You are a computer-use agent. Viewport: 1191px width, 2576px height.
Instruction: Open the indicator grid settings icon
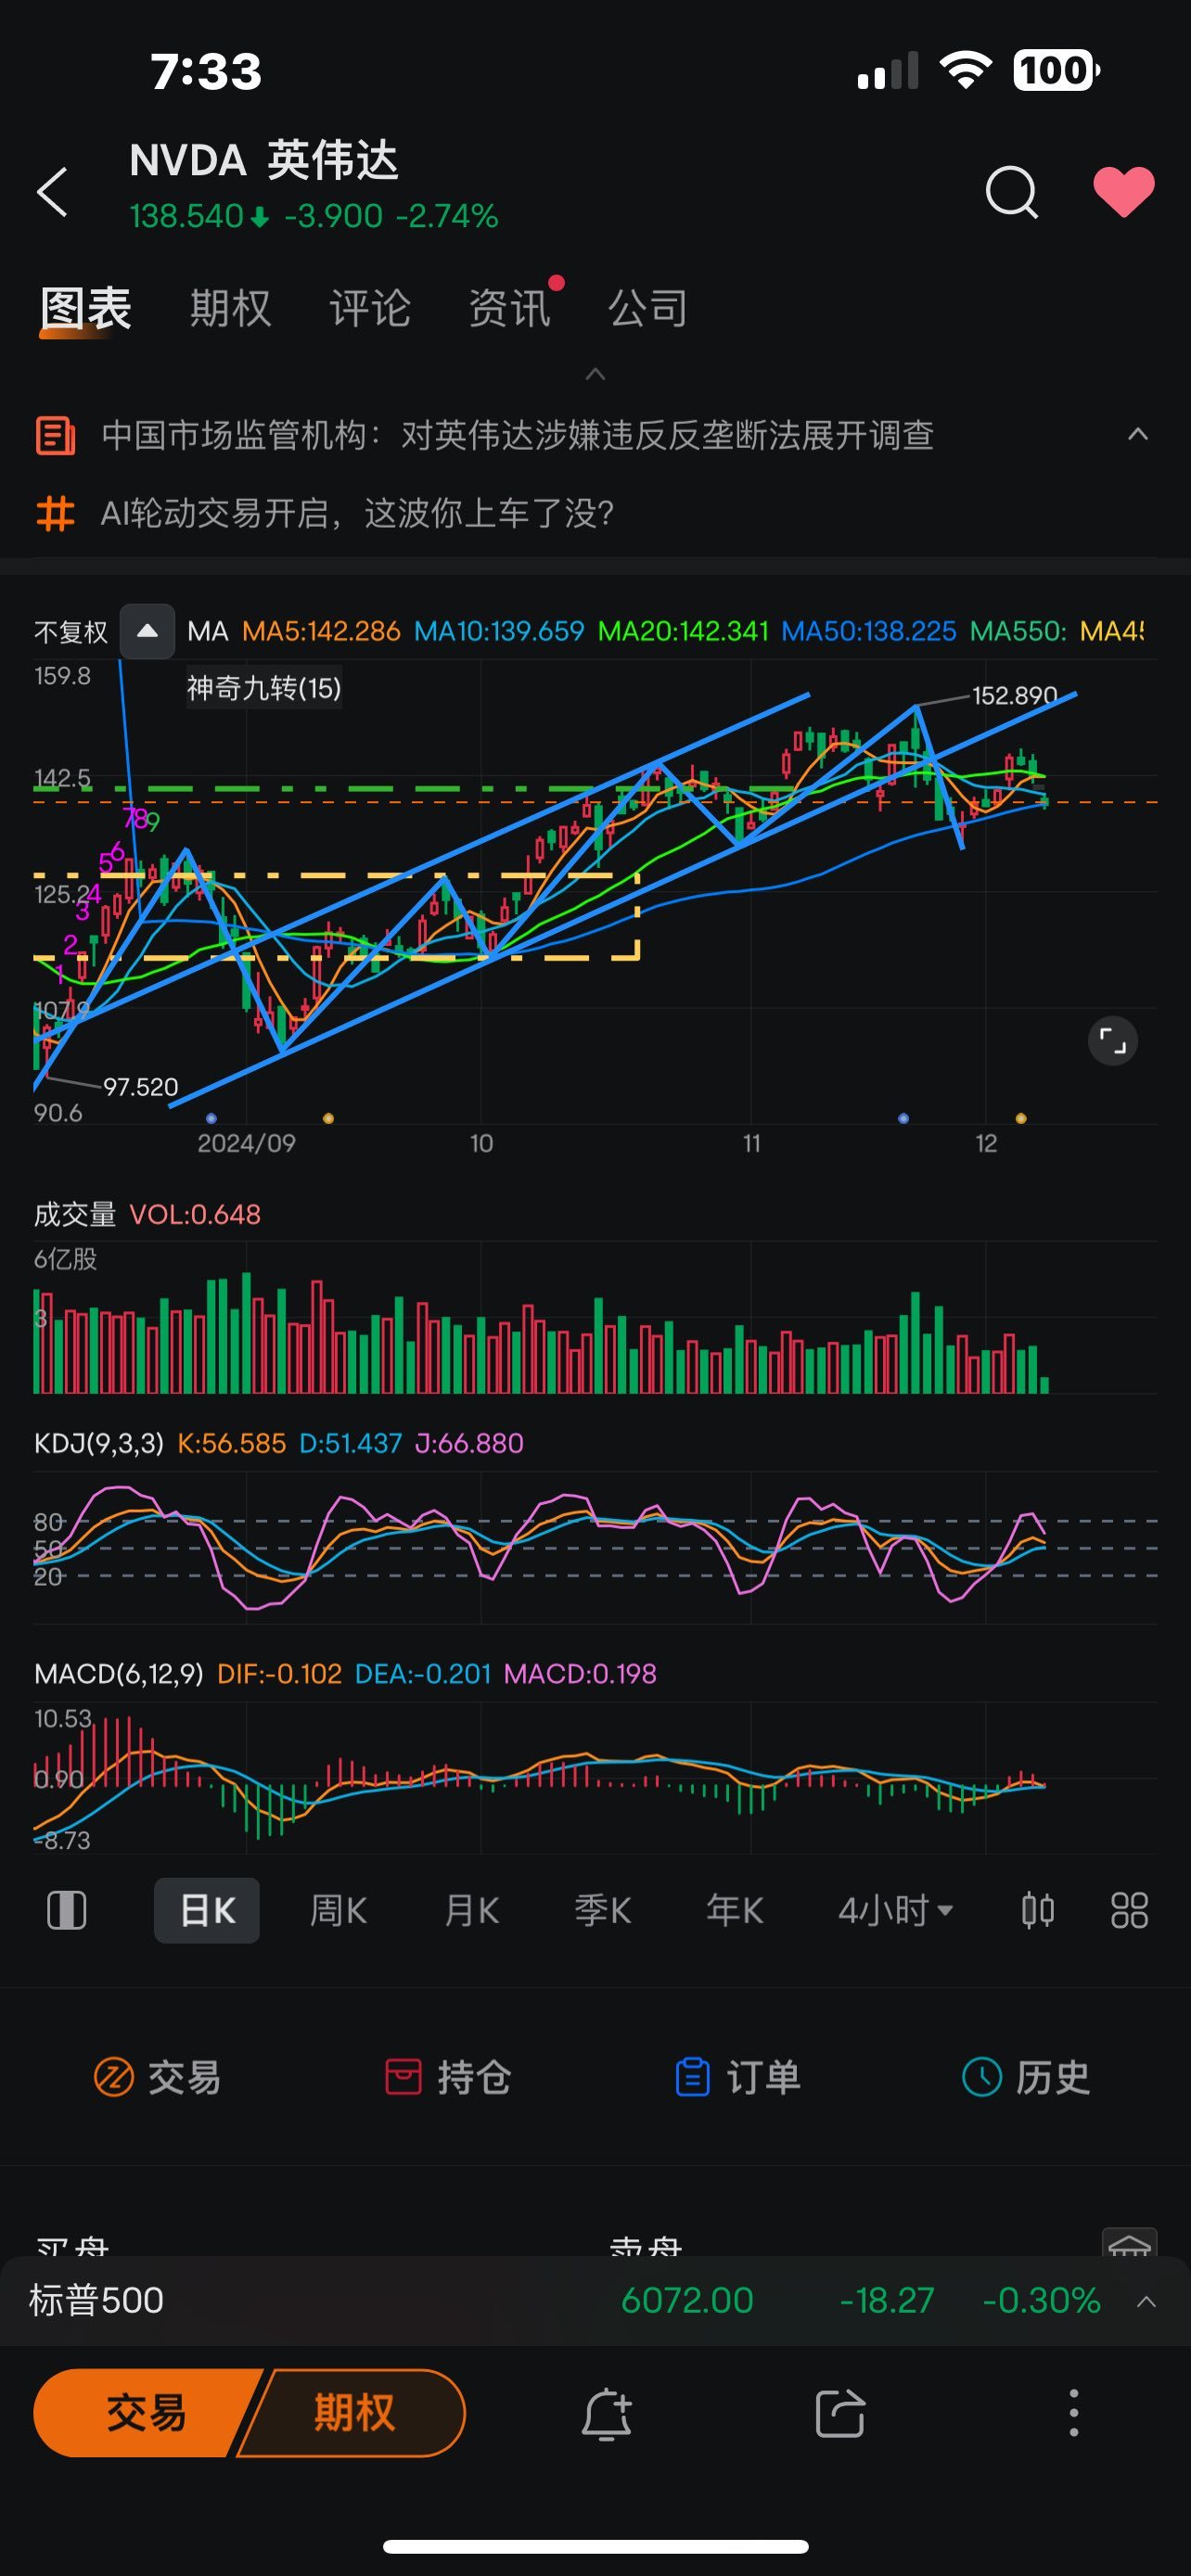pyautogui.click(x=1130, y=1911)
